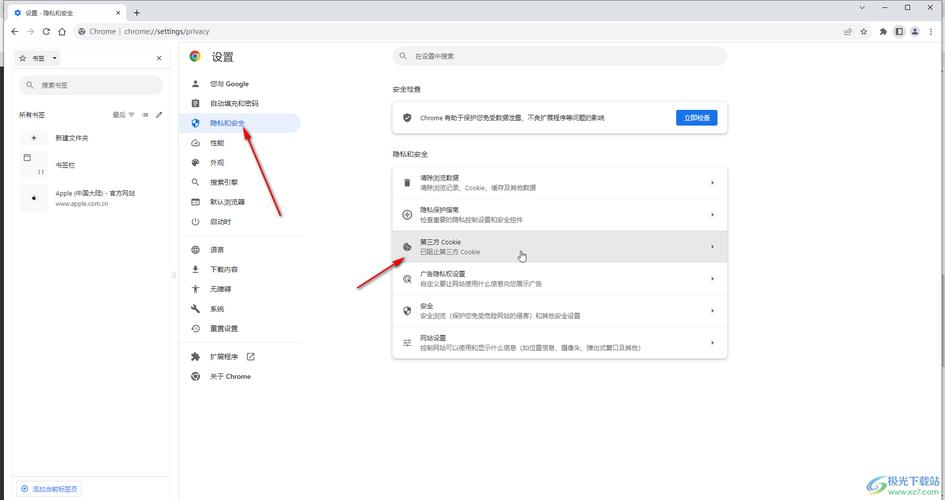Open 关于 Chrome page
Image resolution: width=945 pixels, height=500 pixels.
point(240,377)
